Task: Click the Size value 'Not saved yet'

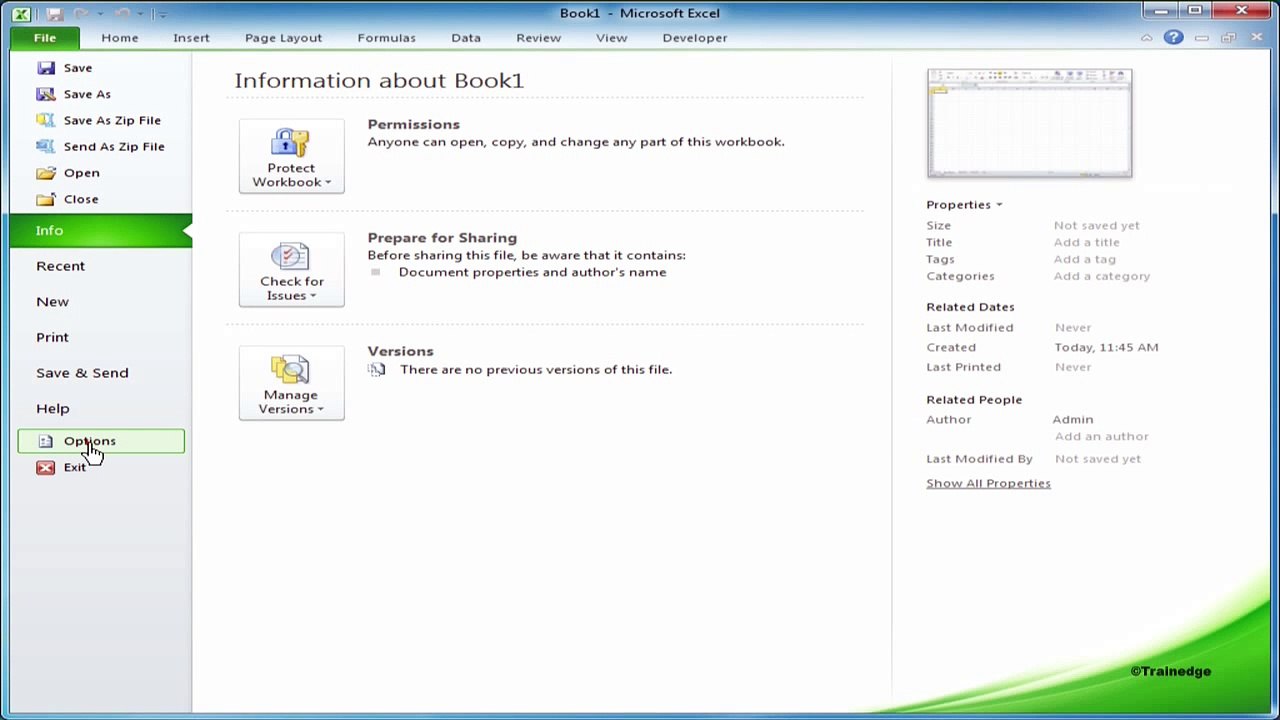Action: 1096,225
